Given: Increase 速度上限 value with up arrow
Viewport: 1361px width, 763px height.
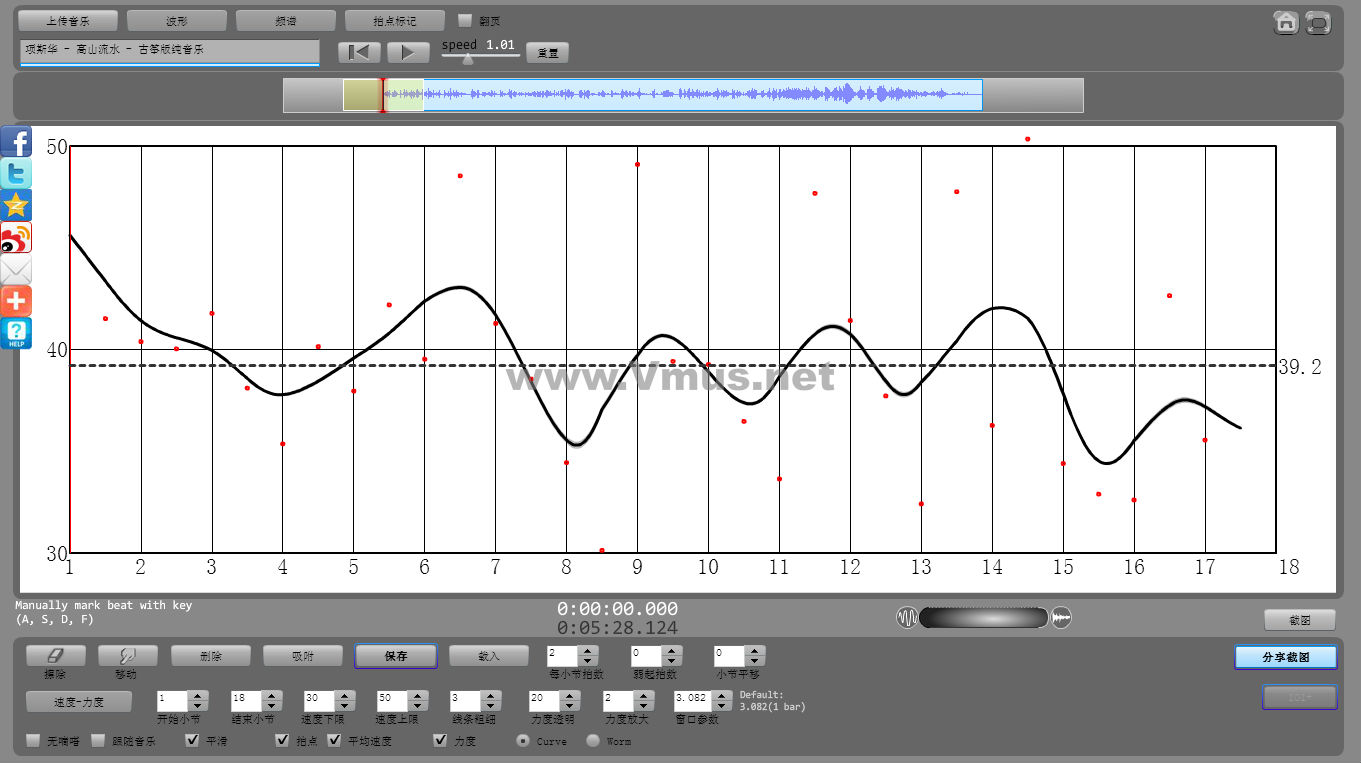Looking at the screenshot, I should coord(417,696).
